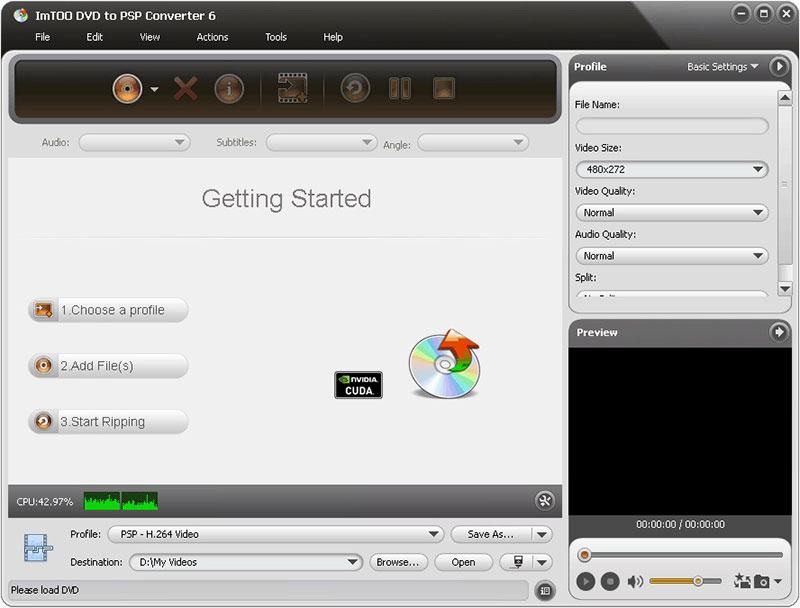800x608 pixels.
Task: Capture a snapshot with the camera icon
Action: [x=762, y=581]
